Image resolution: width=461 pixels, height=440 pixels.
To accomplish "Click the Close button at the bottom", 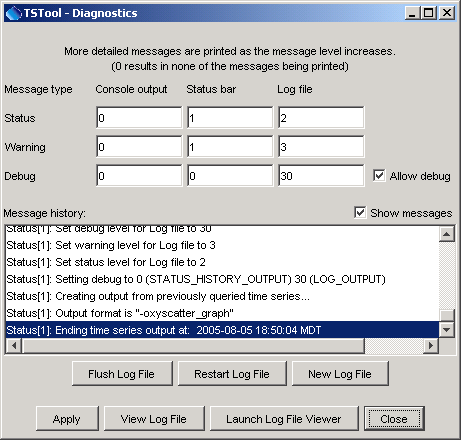I will [394, 419].
